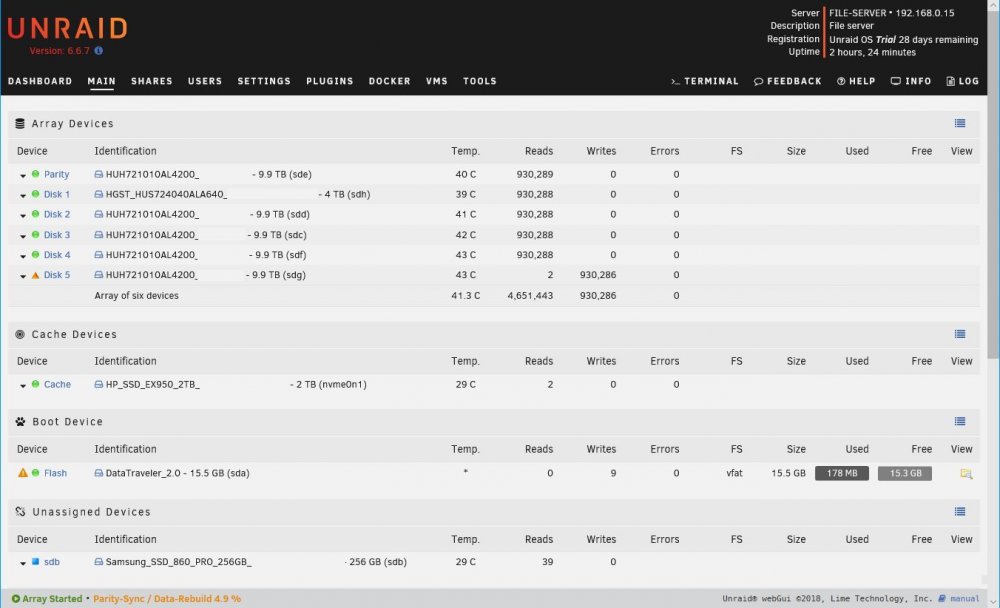Open the Settings tab
Image resolution: width=1000 pixels, height=608 pixels.
click(x=264, y=81)
